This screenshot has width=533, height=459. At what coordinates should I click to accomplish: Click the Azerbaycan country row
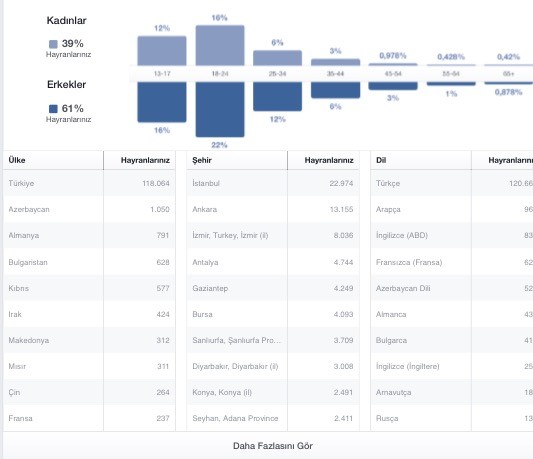pyautogui.click(x=89, y=209)
